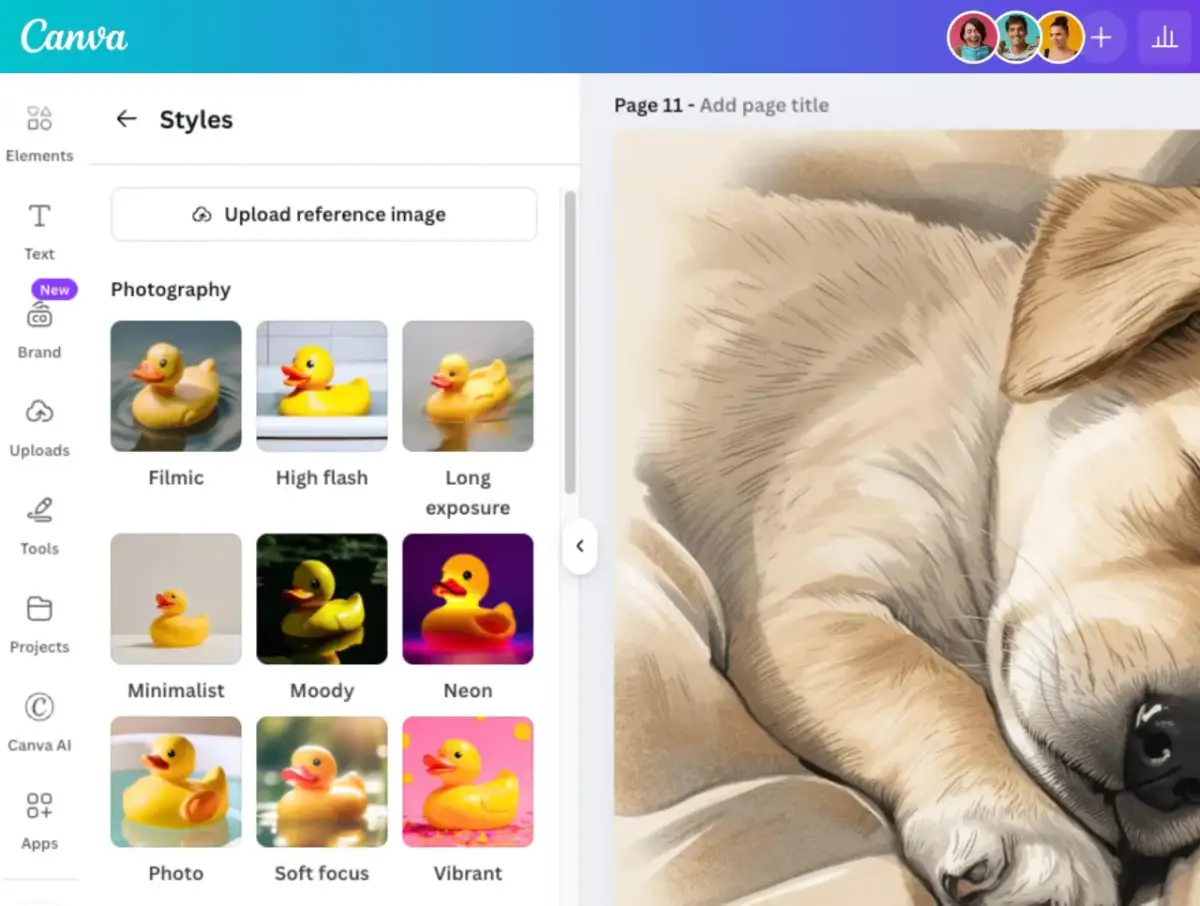Open the analytics chart icon
This screenshot has height=906, width=1200.
1164,38
